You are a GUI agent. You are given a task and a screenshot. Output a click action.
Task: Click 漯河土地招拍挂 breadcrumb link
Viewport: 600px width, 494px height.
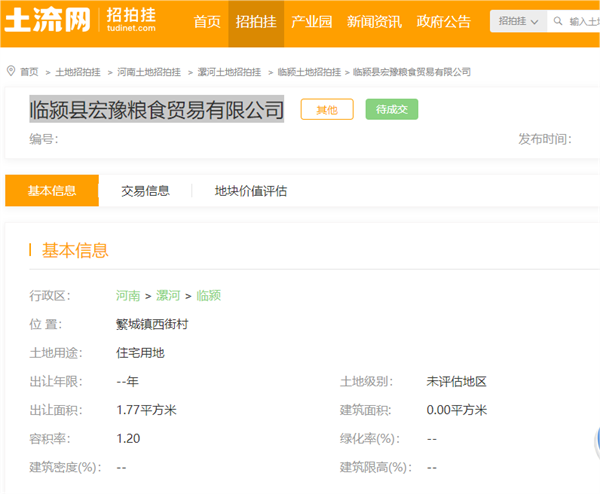click(x=229, y=72)
